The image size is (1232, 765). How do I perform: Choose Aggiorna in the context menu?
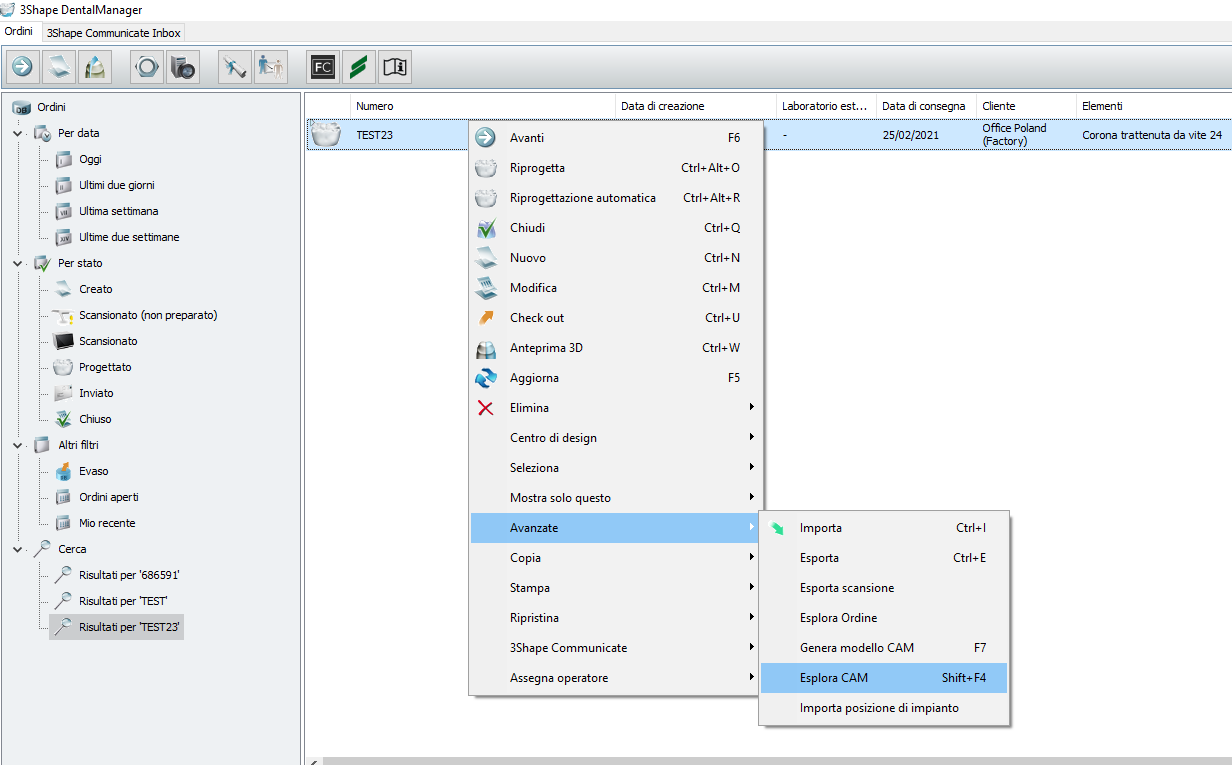tap(616, 378)
